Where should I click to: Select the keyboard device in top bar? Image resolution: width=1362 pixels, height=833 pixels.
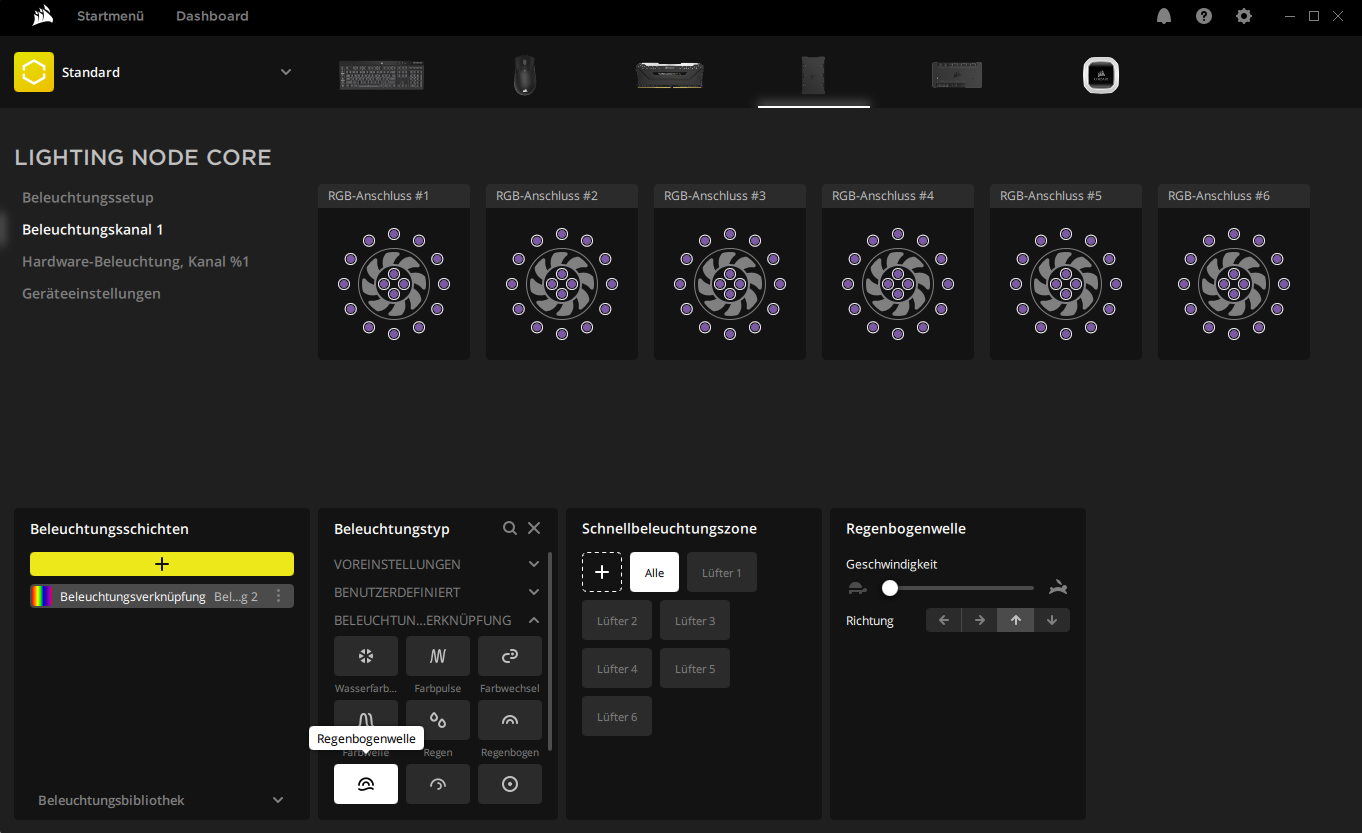[x=381, y=75]
